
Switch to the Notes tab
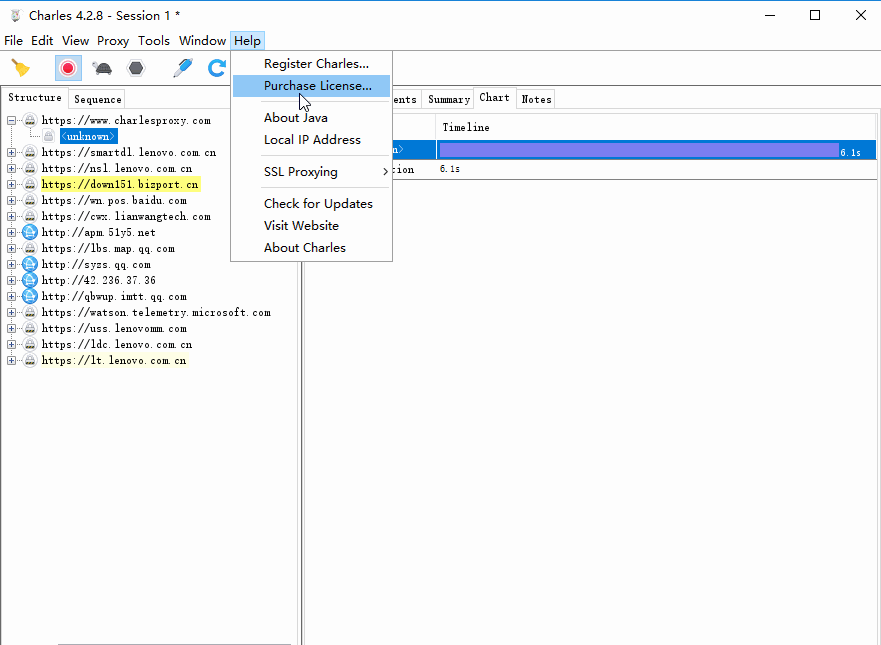(537, 99)
